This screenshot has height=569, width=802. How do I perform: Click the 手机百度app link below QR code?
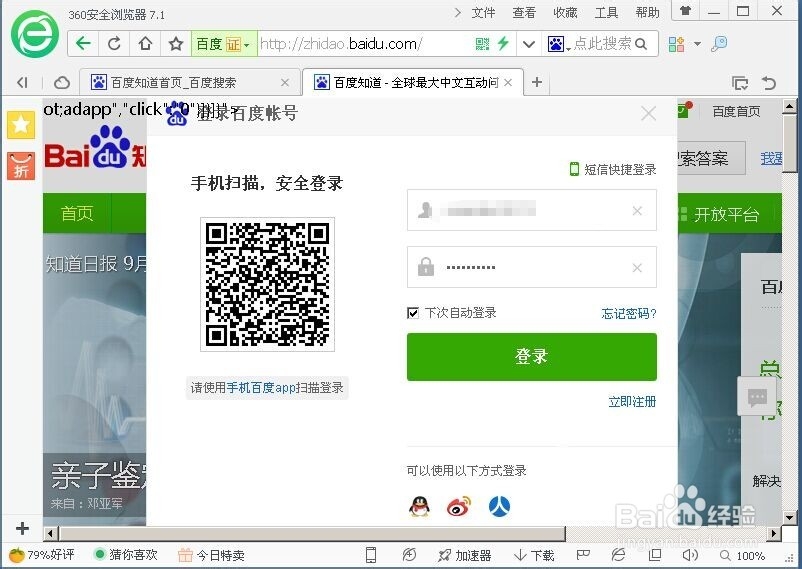tap(261, 388)
